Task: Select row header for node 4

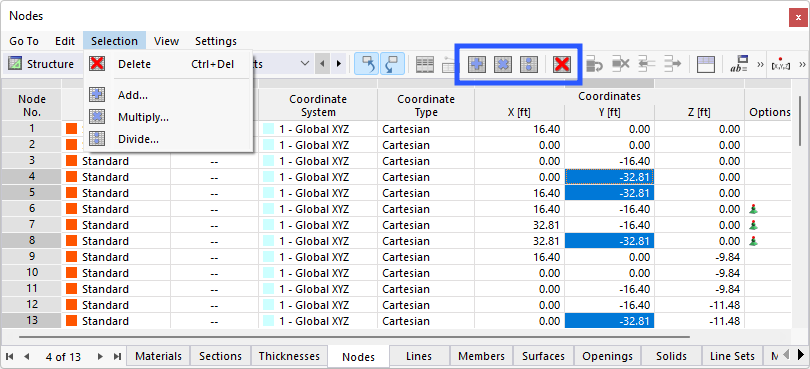Action: [32, 177]
